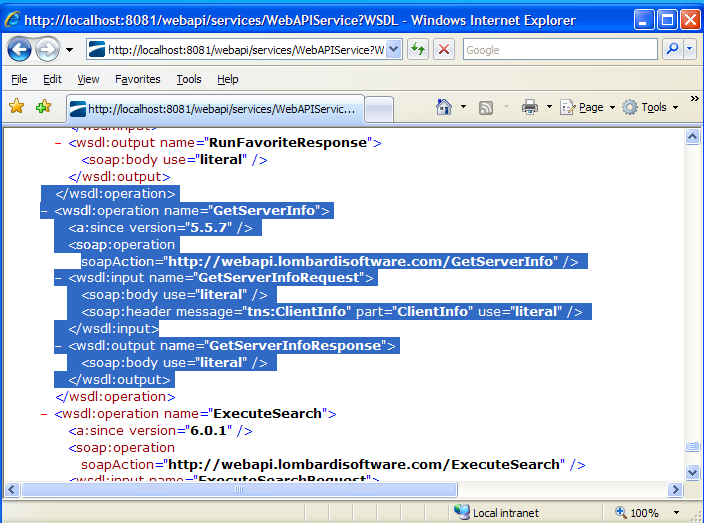Viewport: 704px width, 523px height.
Task: Open the Help menu
Action: point(228,79)
